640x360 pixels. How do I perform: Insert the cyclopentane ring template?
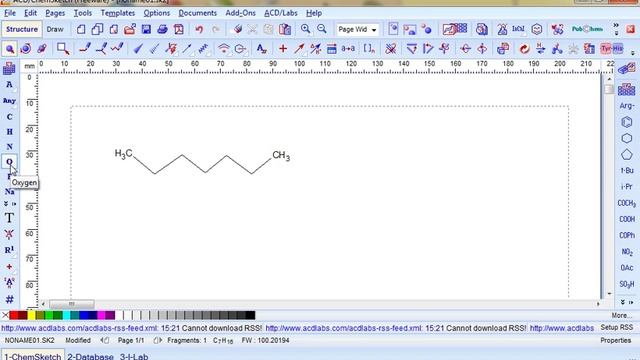pyautogui.click(x=627, y=155)
